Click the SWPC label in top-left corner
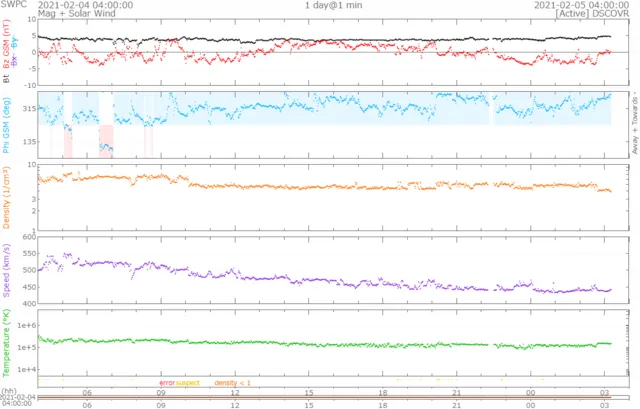Screen dimensions: 640x409 pos(14,5)
